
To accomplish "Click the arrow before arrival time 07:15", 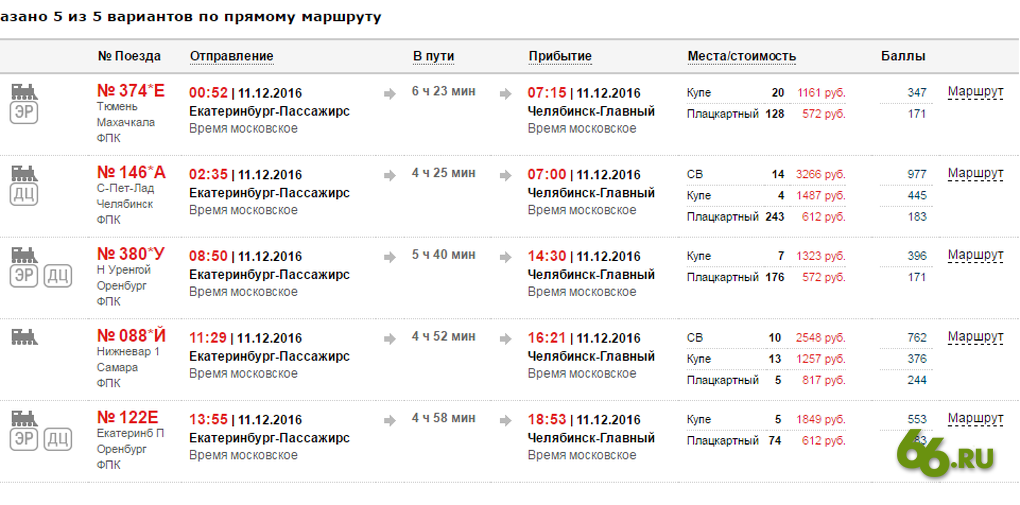I will pyautogui.click(x=505, y=94).
